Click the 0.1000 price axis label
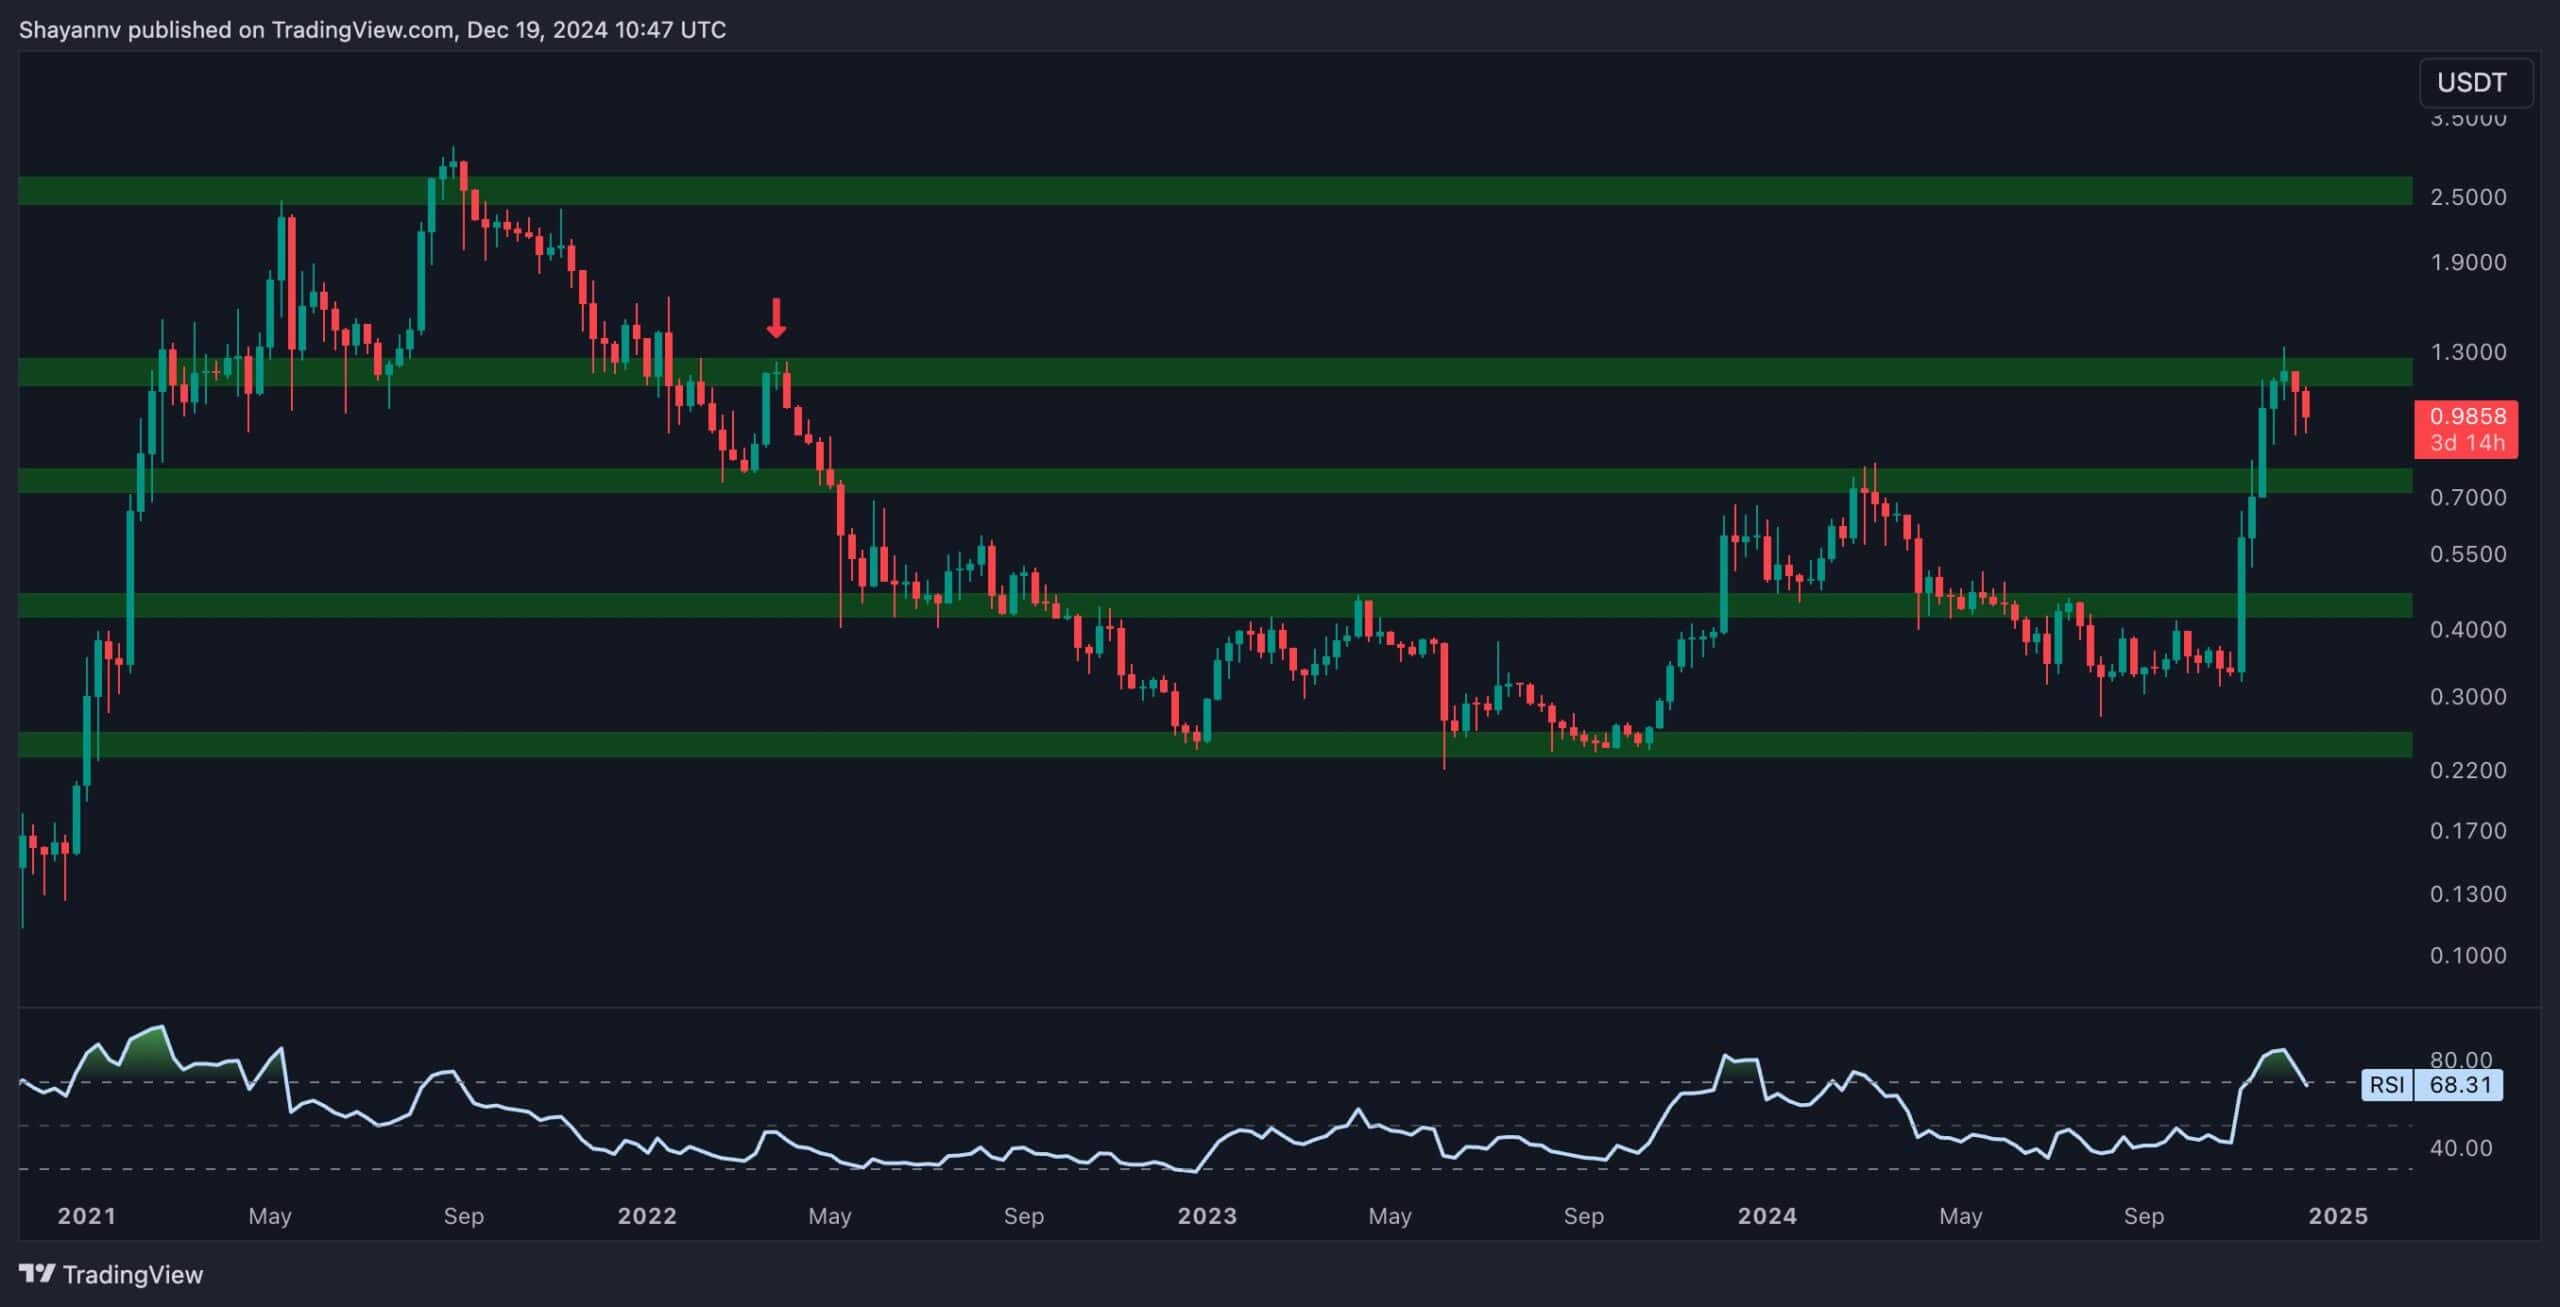The width and height of the screenshot is (2560, 1307). pyautogui.click(x=2467, y=955)
